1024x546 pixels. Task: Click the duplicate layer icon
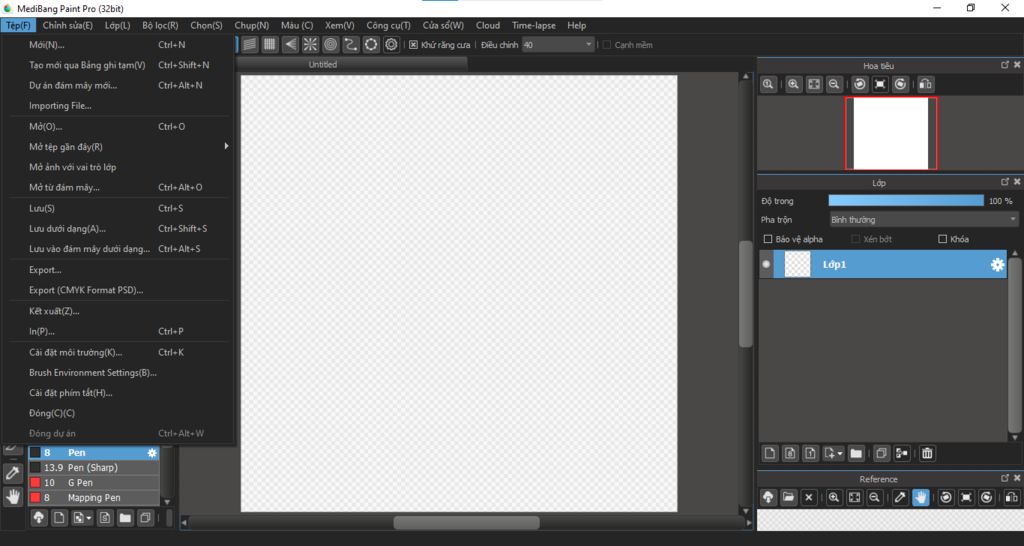tap(882, 453)
